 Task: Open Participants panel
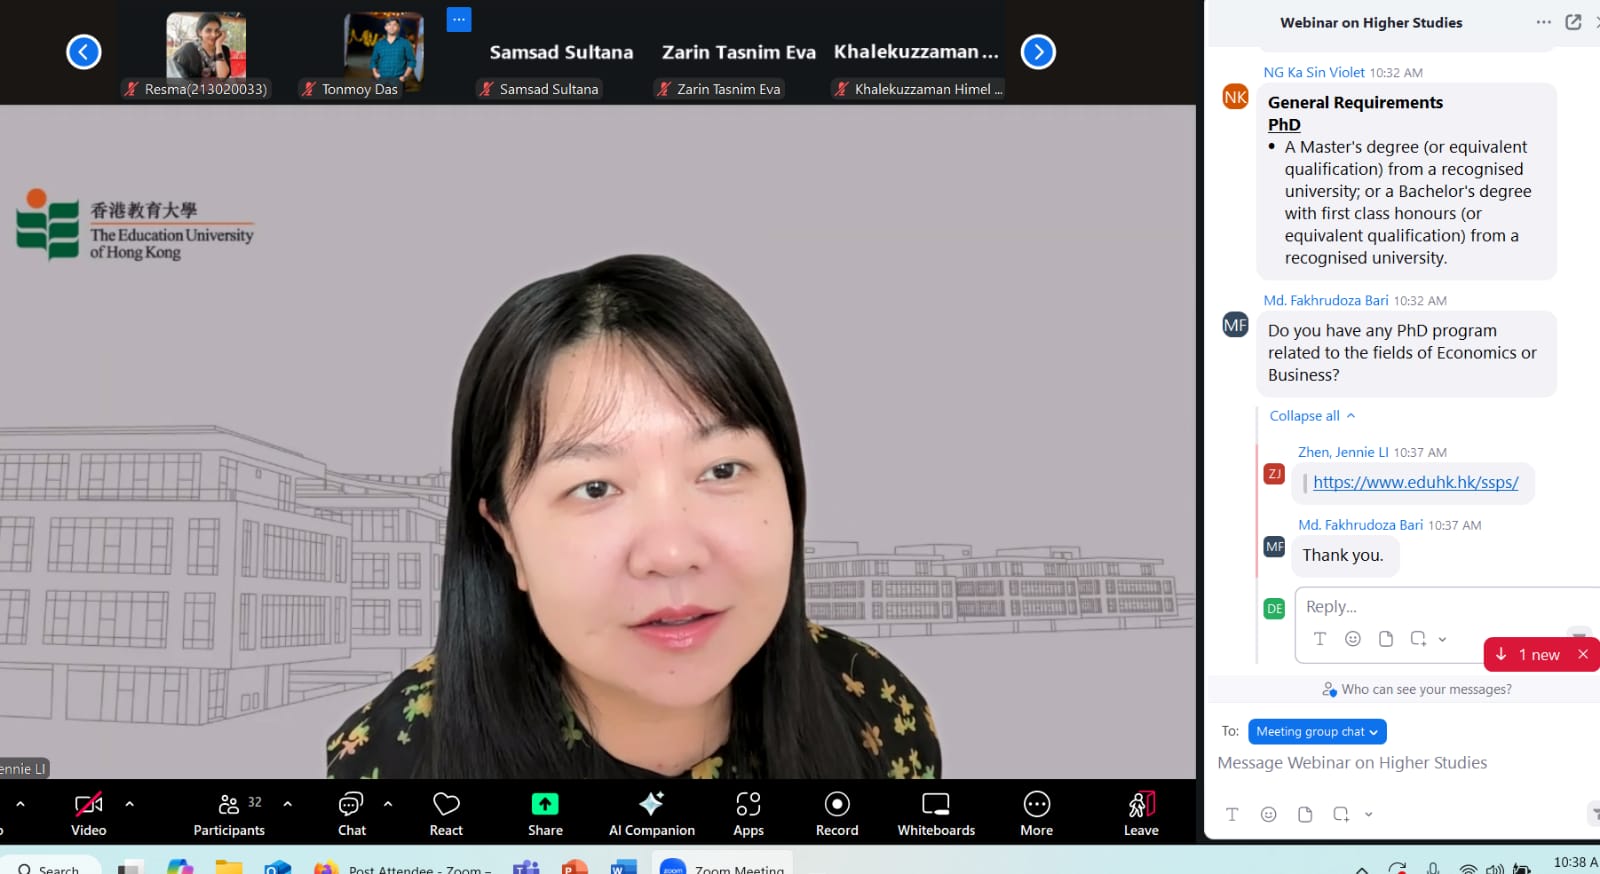pyautogui.click(x=229, y=814)
